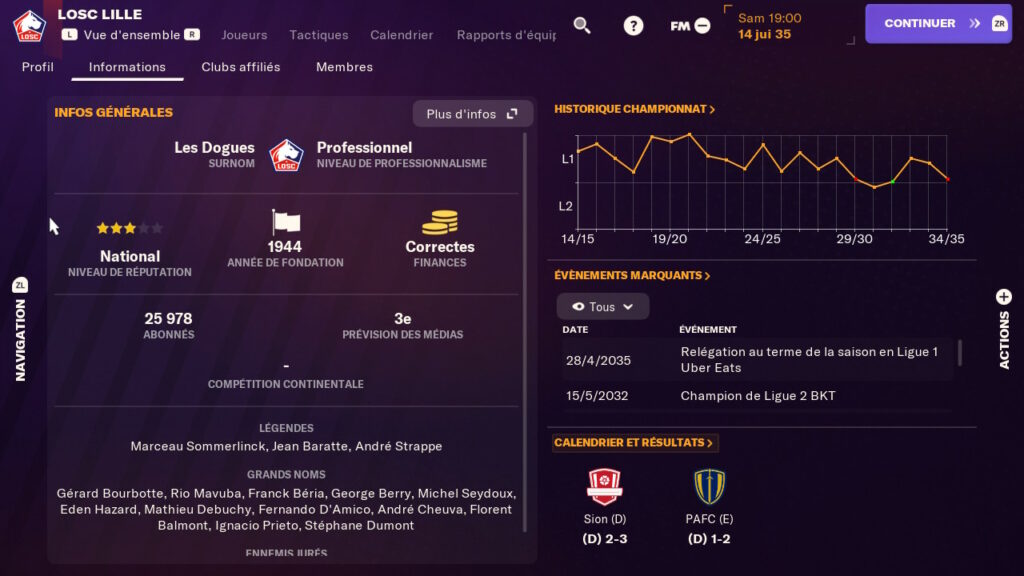Screen dimensions: 1024x576
Task: Click the Plus d'infos button
Action: click(x=472, y=114)
